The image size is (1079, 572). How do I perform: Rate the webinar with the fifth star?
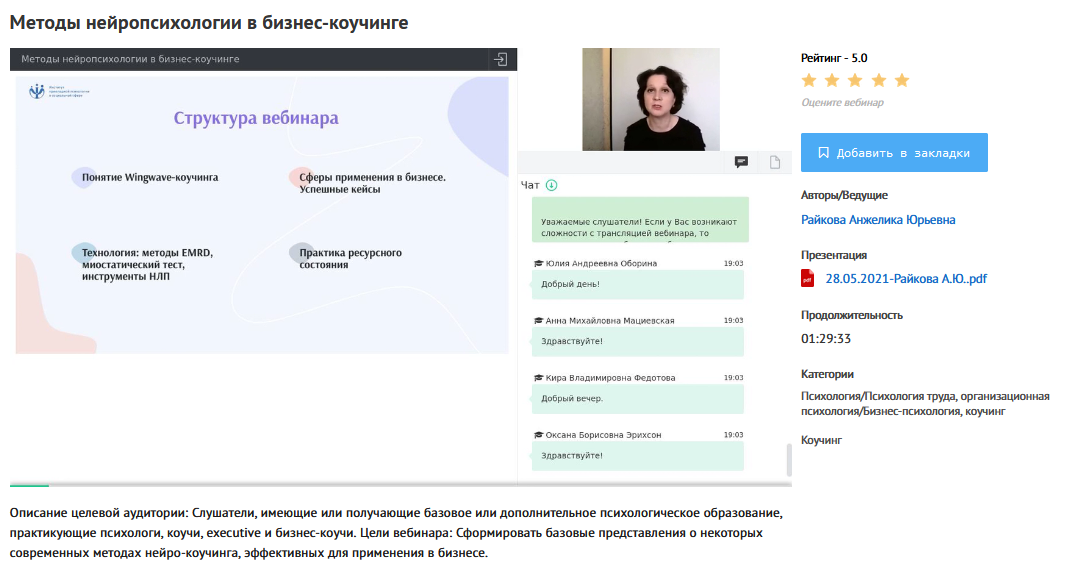pos(902,80)
